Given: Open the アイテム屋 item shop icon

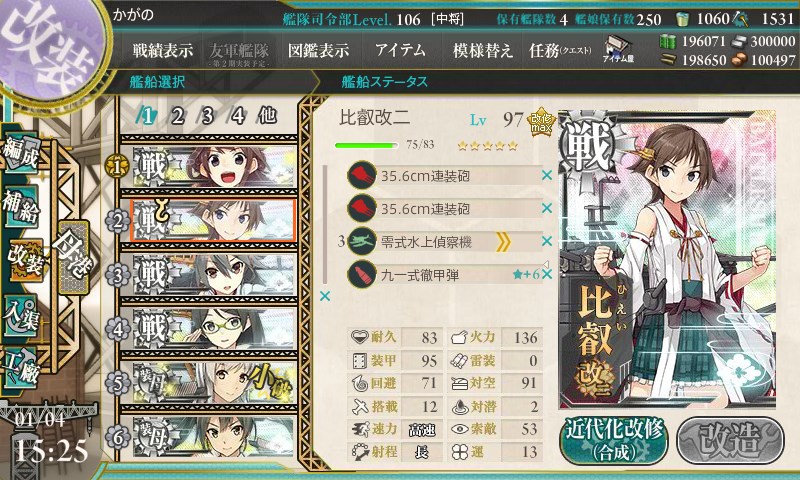Looking at the screenshot, I should tap(618, 50).
